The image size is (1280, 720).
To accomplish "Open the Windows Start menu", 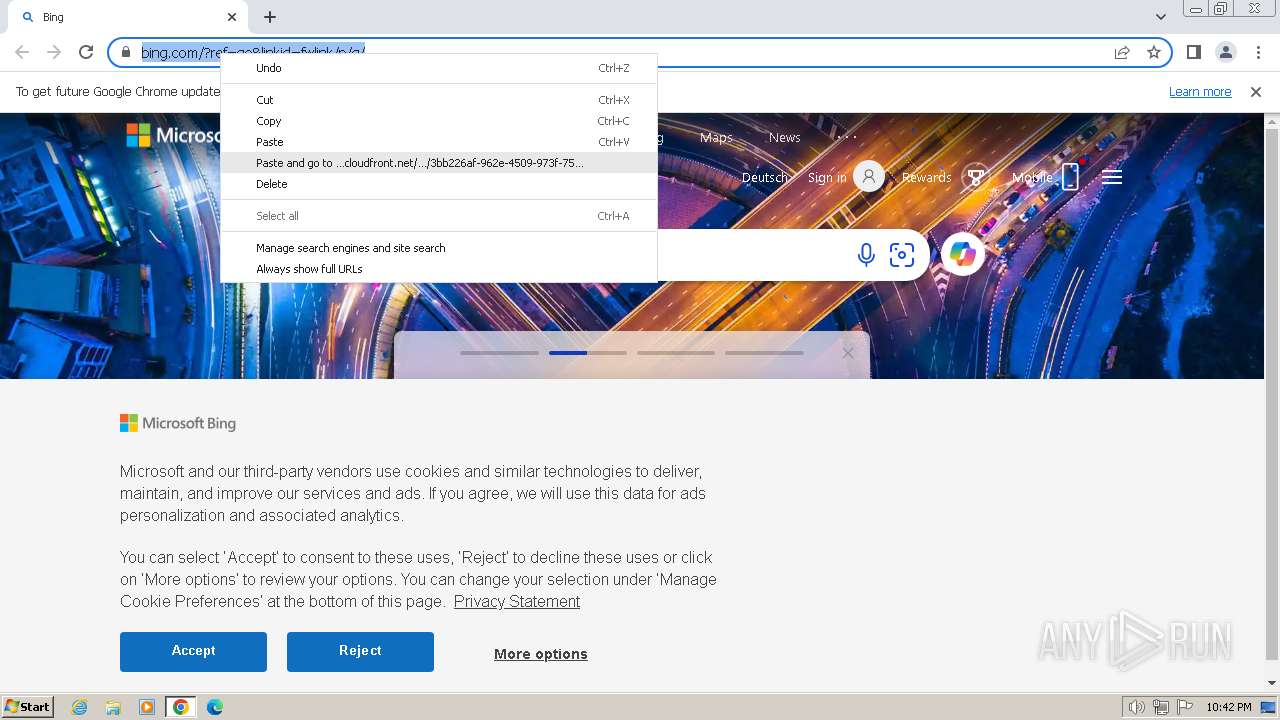I will pos(28,707).
